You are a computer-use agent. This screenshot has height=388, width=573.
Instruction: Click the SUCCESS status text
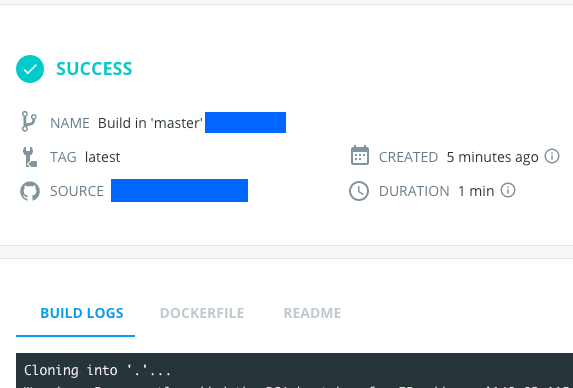click(x=94, y=69)
